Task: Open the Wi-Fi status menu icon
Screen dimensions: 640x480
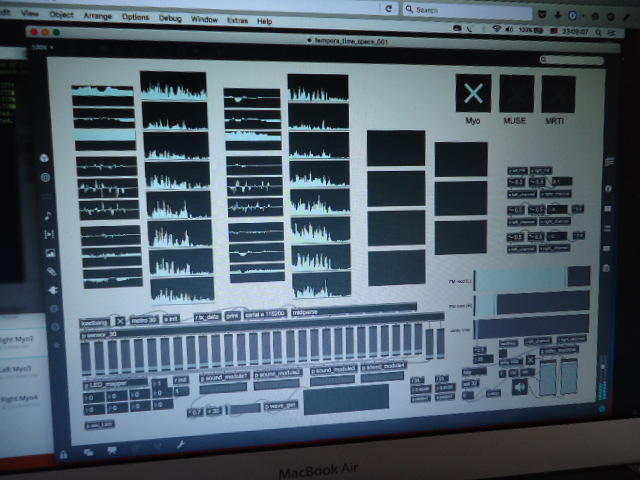Action: 496,29
